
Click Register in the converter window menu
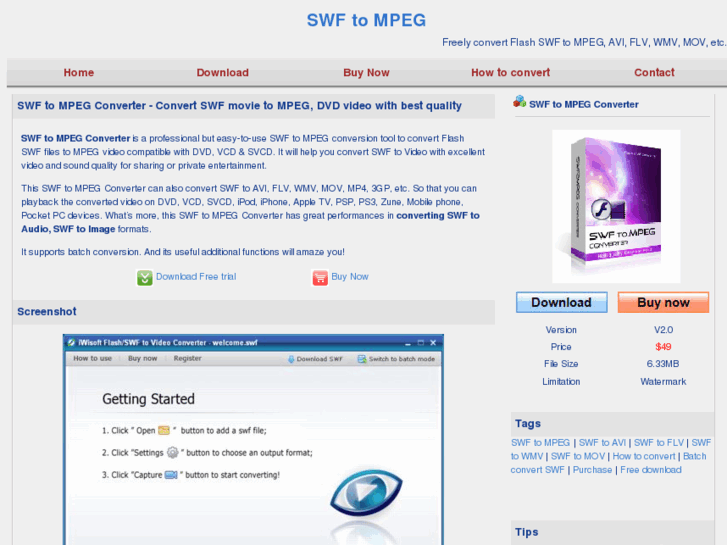(188, 358)
